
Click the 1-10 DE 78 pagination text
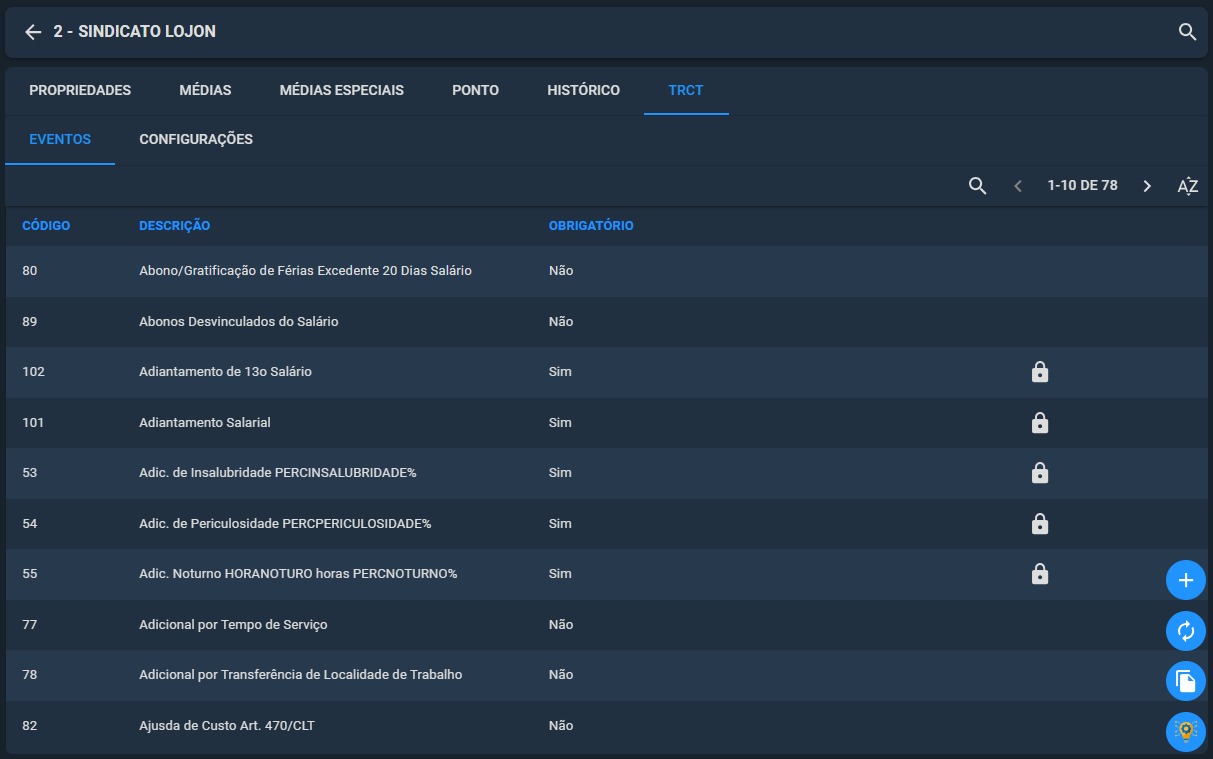click(x=1082, y=186)
